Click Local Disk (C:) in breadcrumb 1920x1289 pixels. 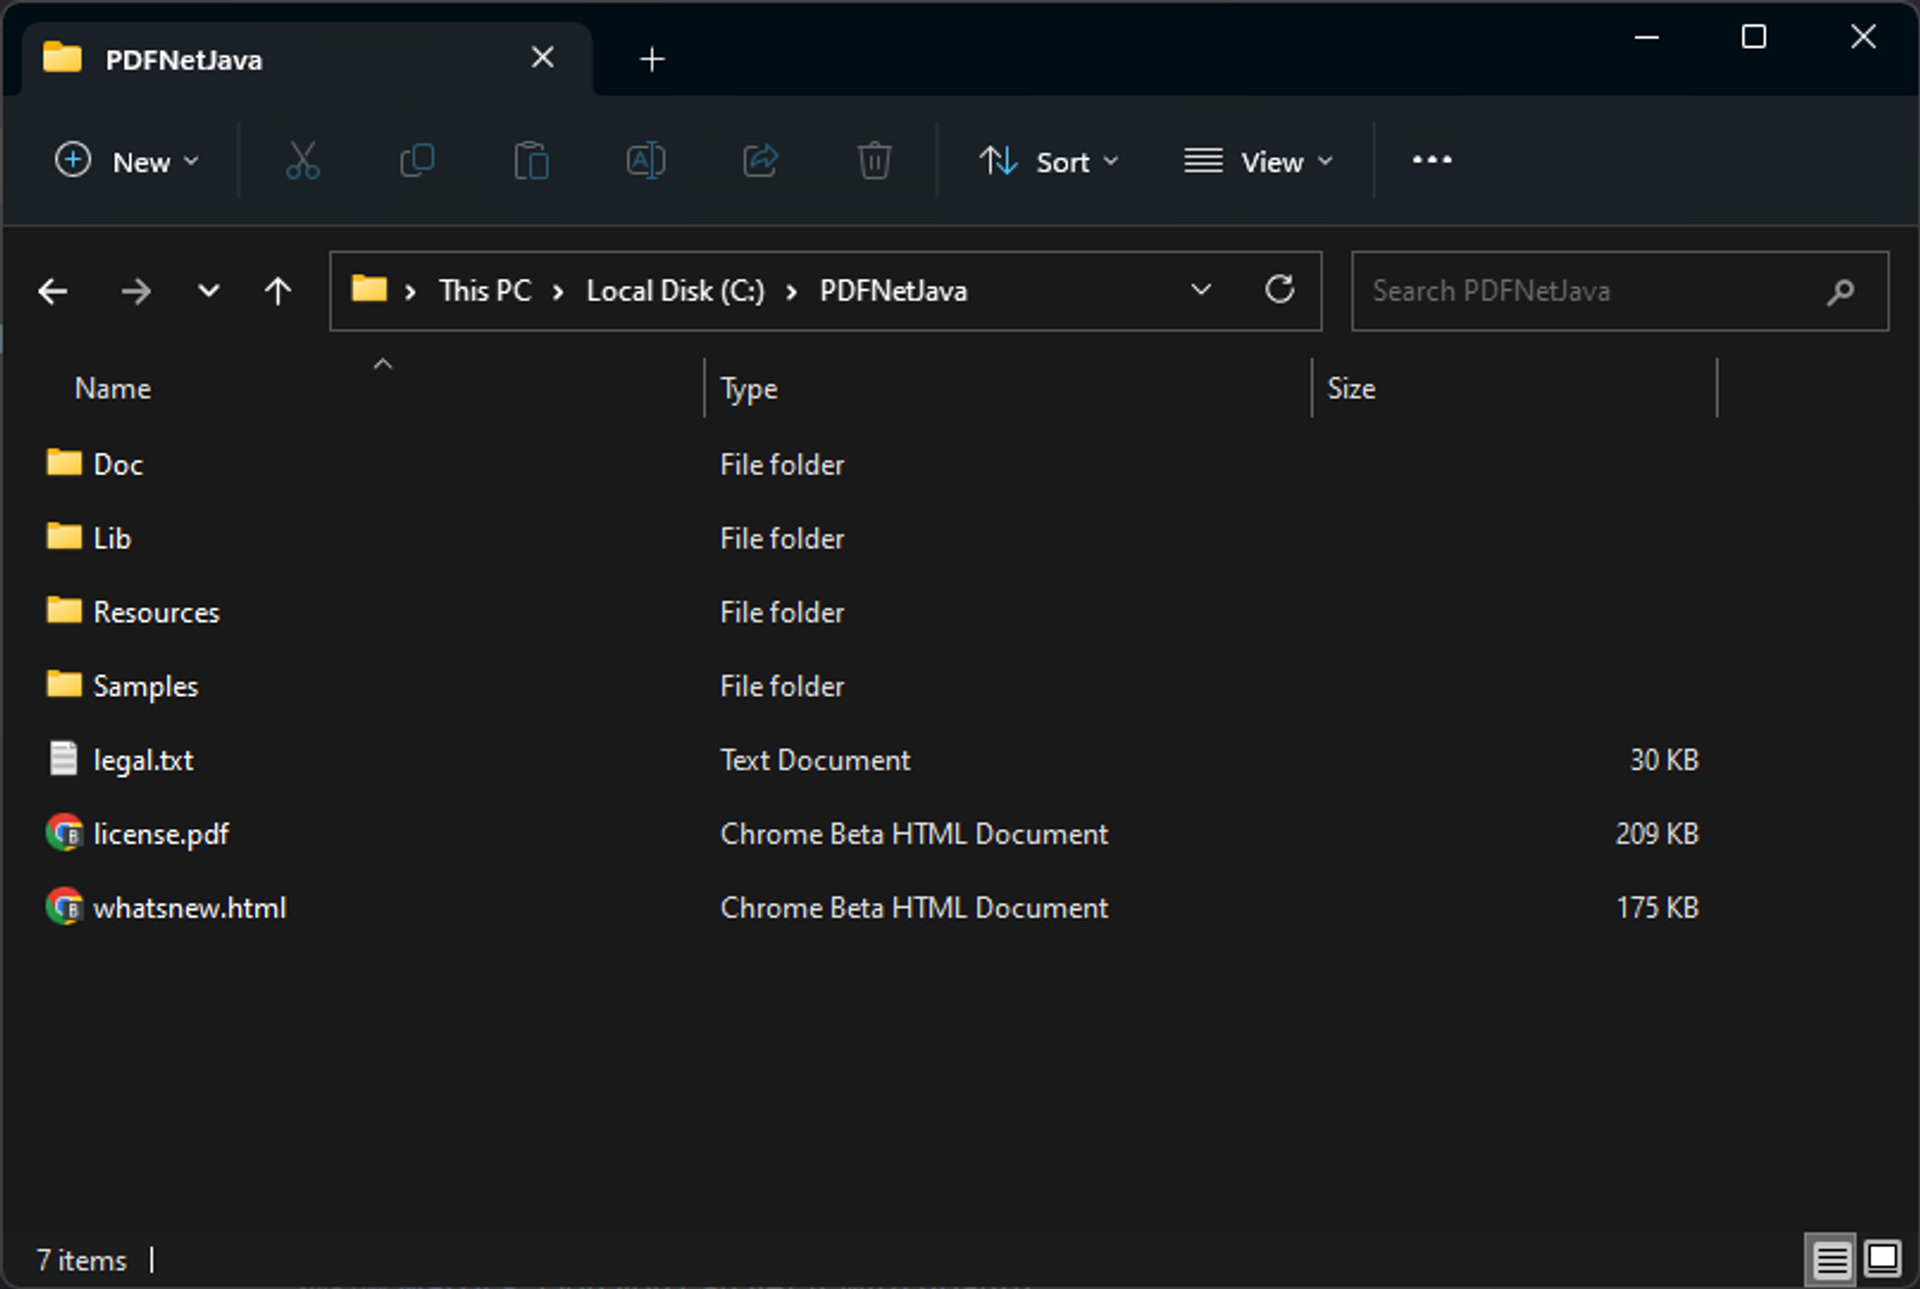[x=675, y=291]
